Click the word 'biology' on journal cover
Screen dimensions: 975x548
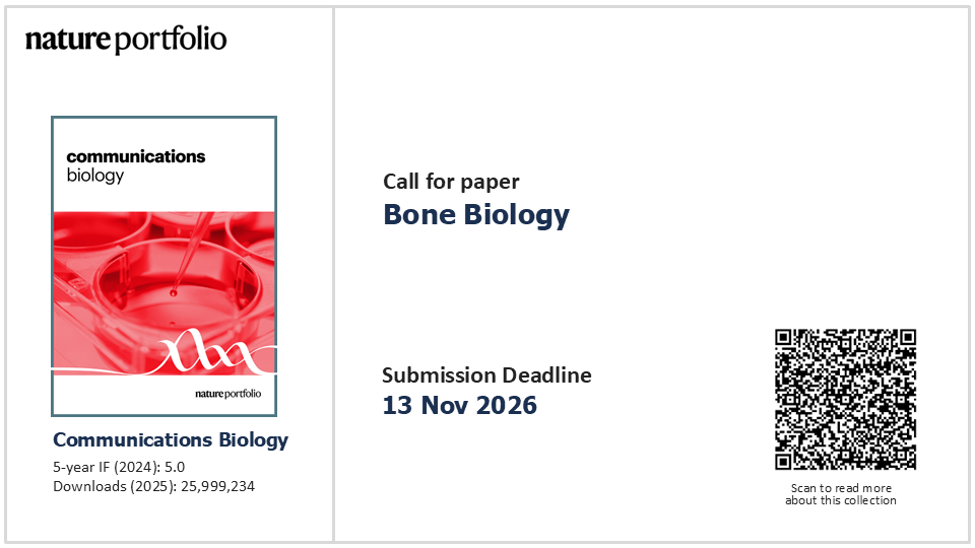[x=95, y=176]
